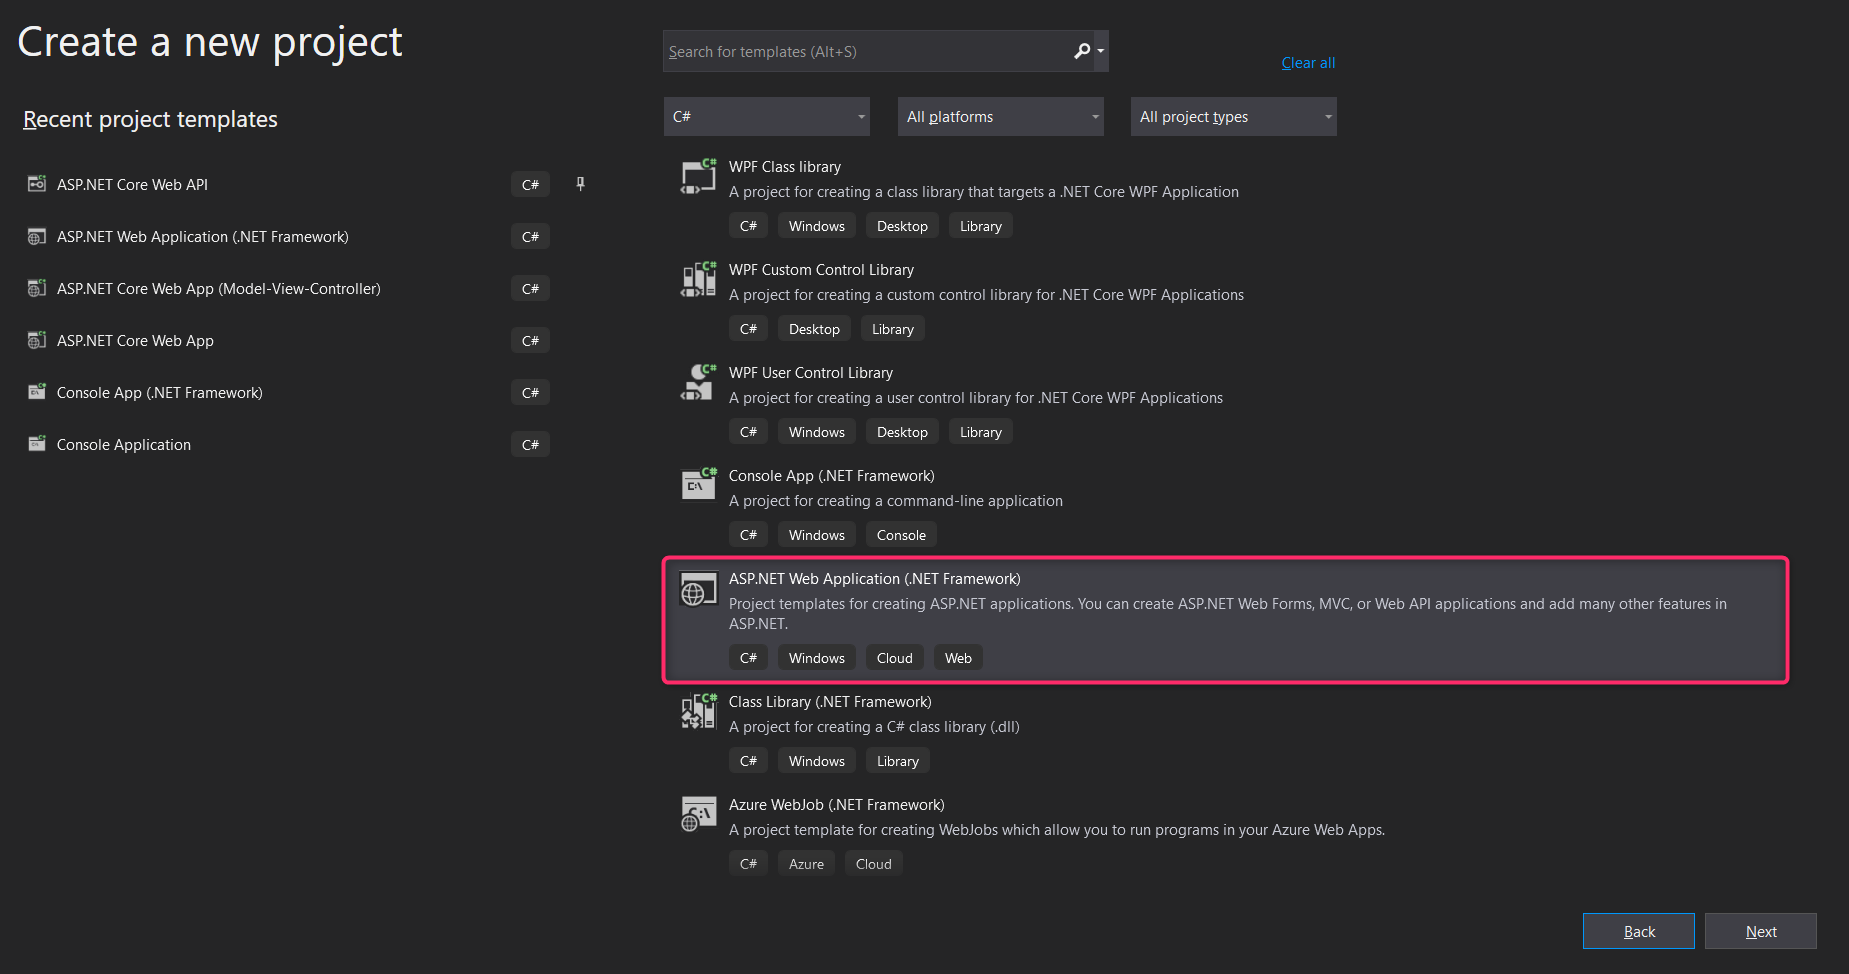Click the Azure tag under Azure WebJob
This screenshot has width=1849, height=974.
[x=806, y=864]
